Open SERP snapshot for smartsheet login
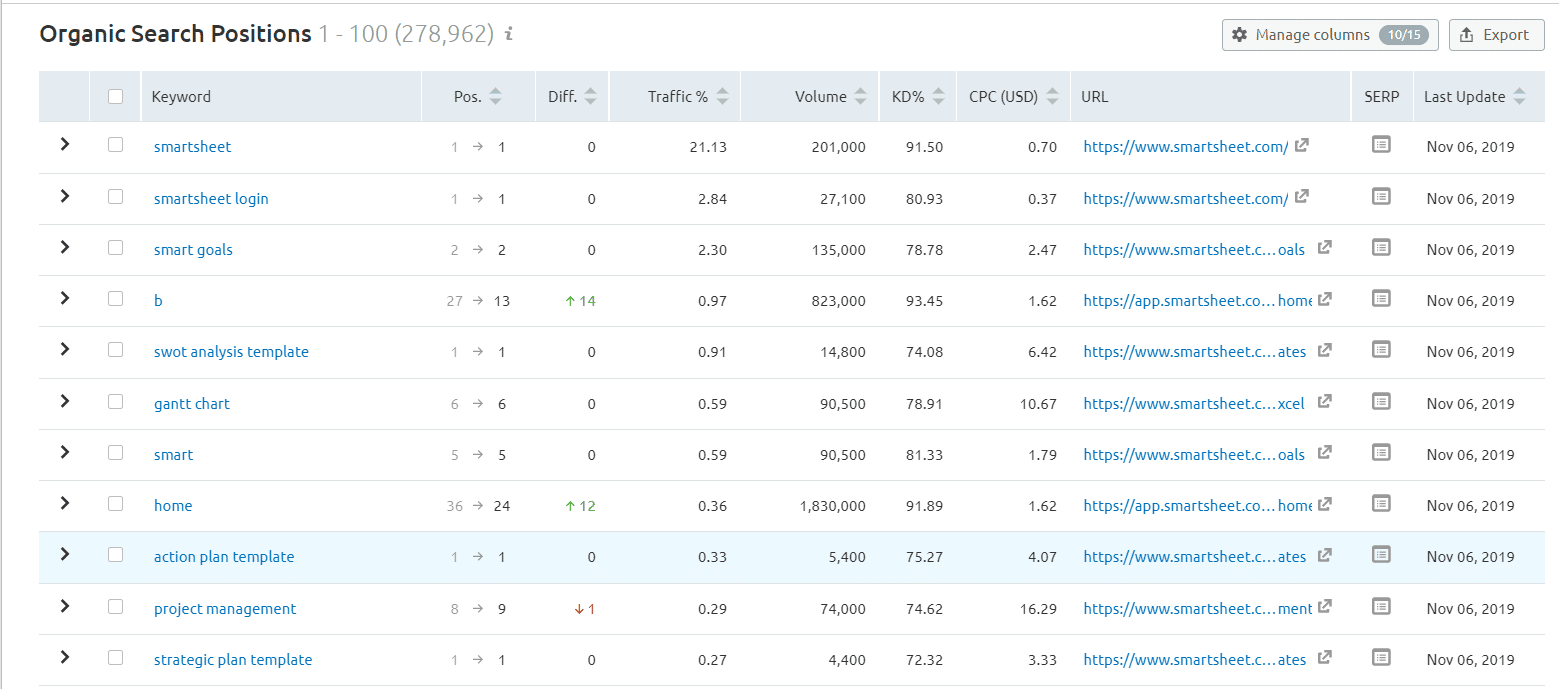This screenshot has width=1559, height=689. (1381, 197)
